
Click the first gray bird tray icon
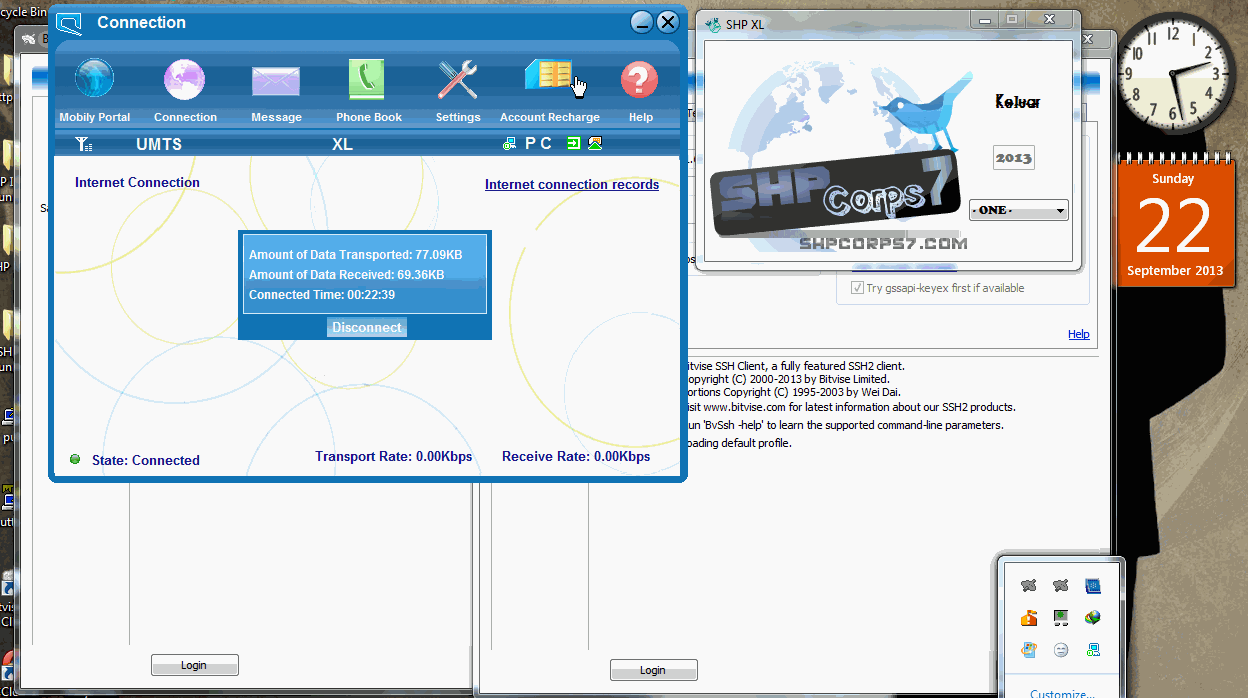click(x=1028, y=586)
